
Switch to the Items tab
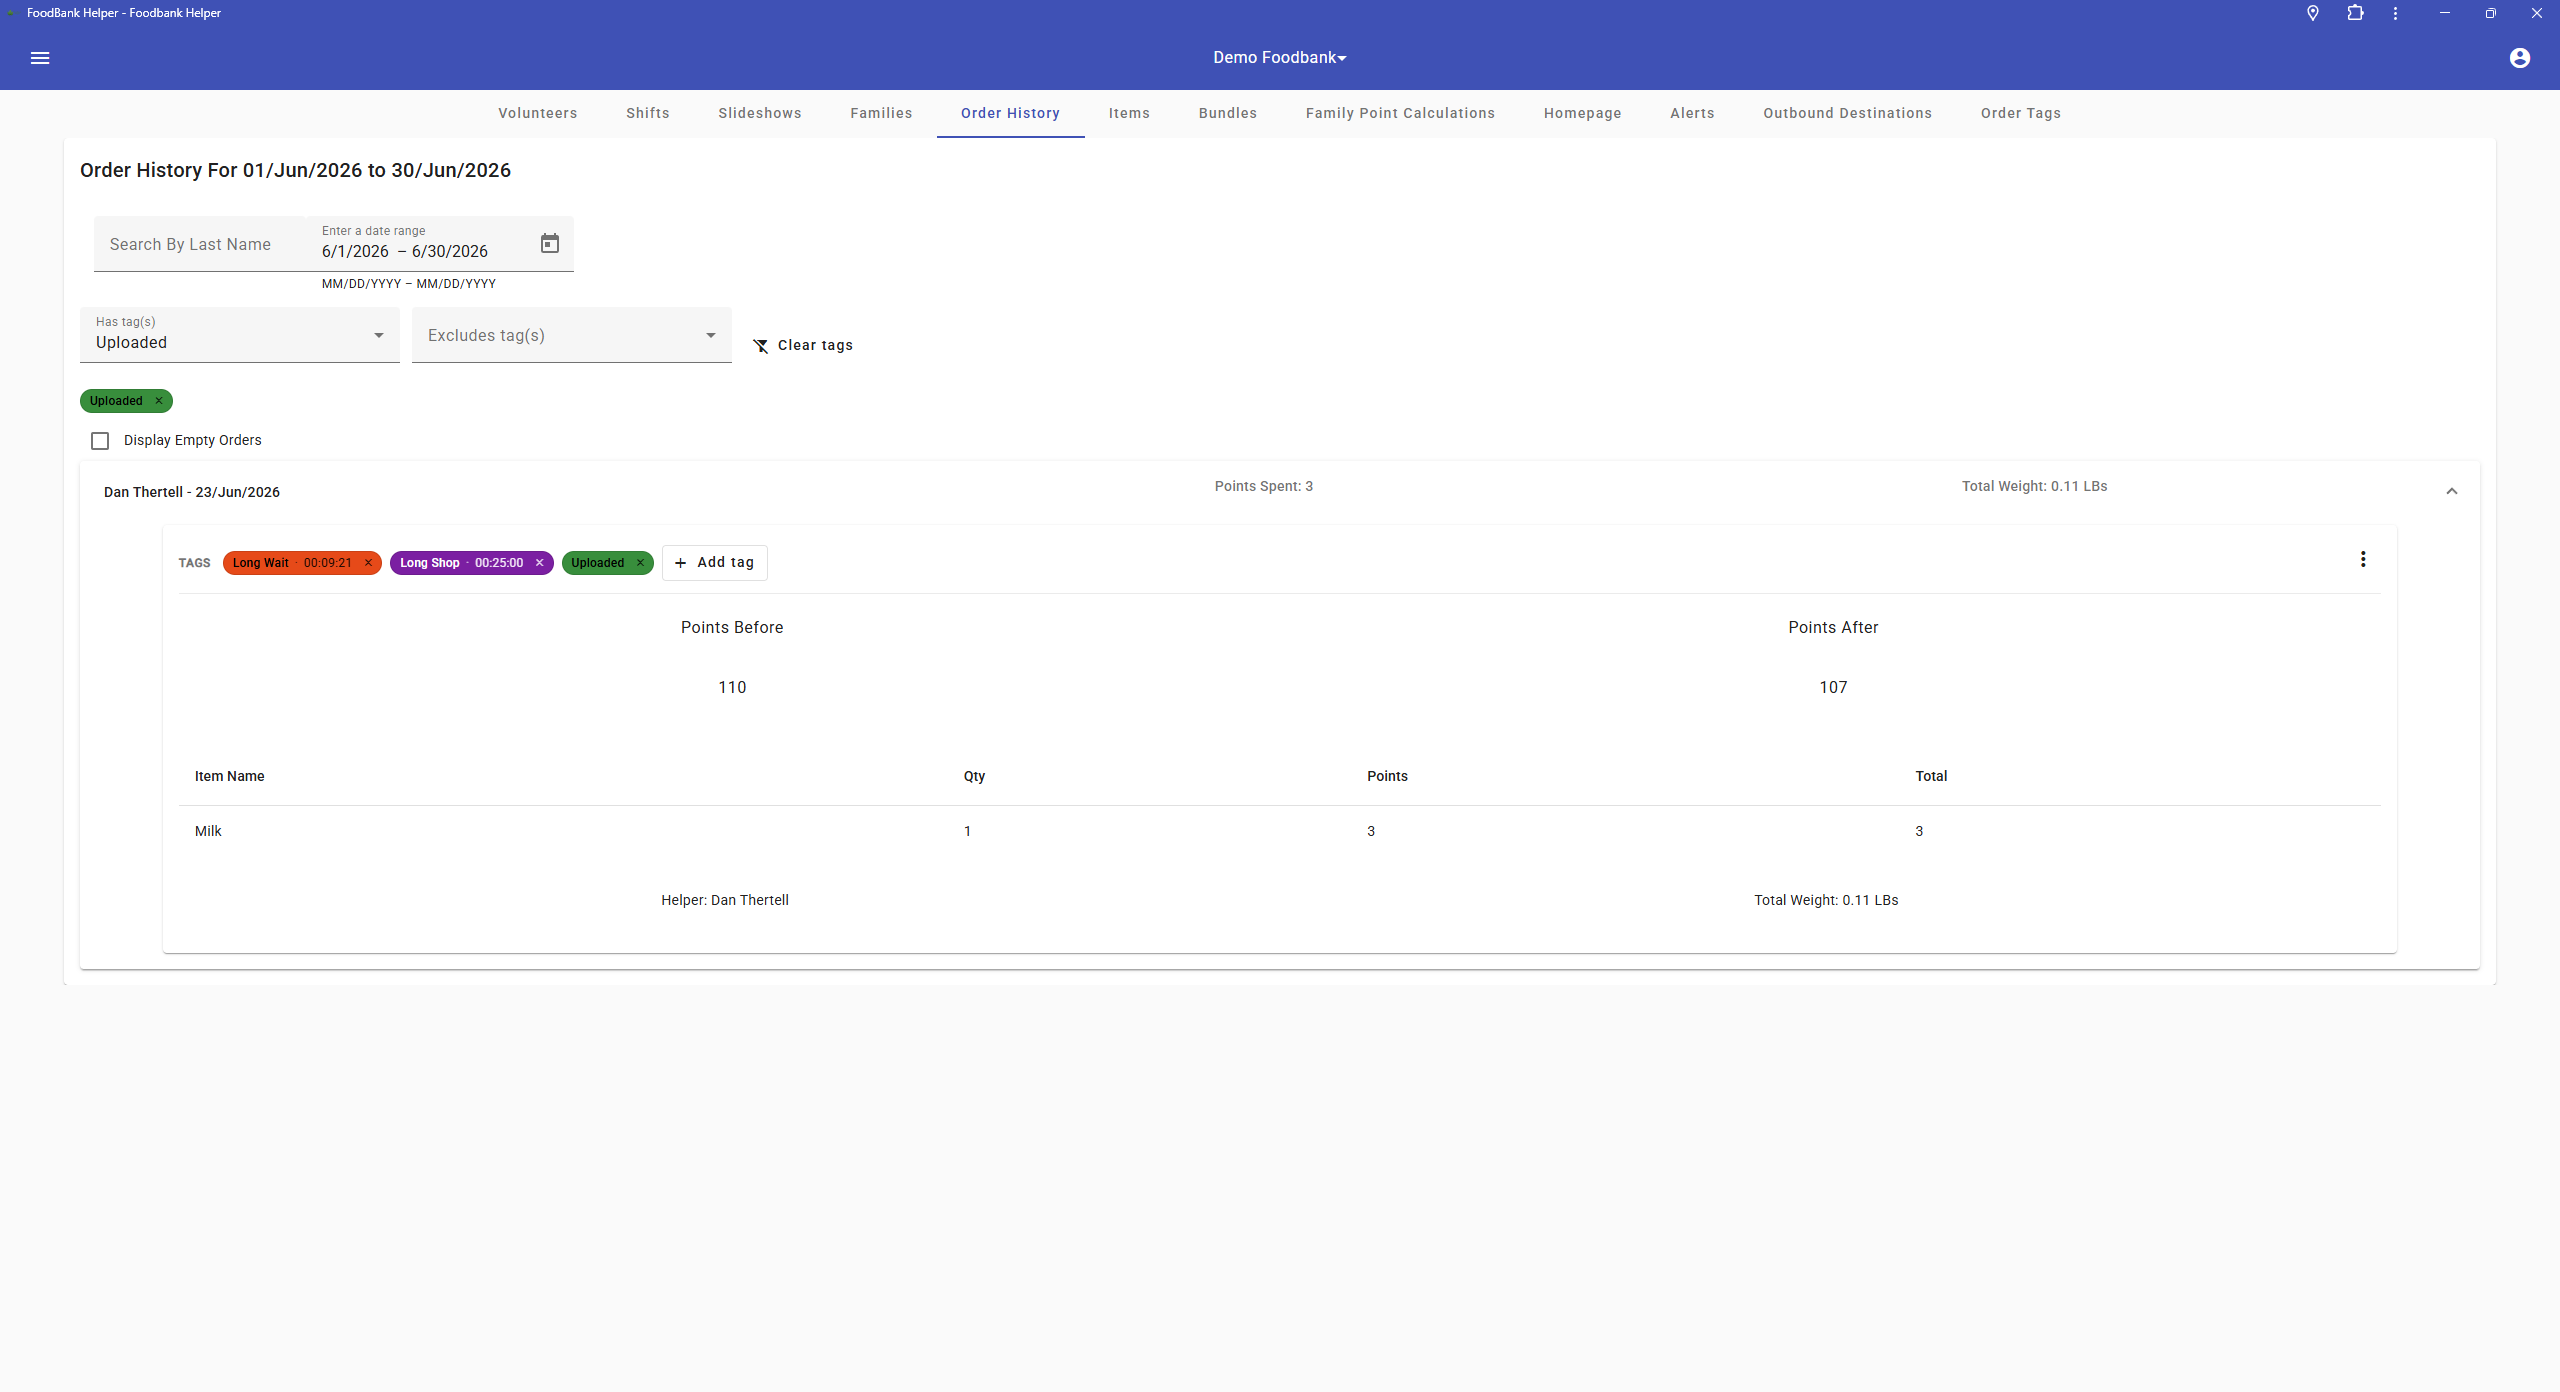[1129, 113]
